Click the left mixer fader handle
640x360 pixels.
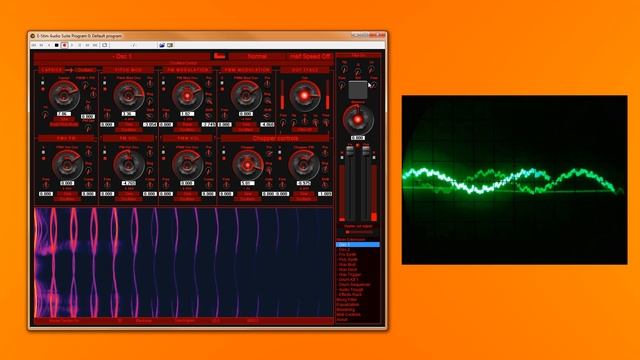click(x=350, y=151)
